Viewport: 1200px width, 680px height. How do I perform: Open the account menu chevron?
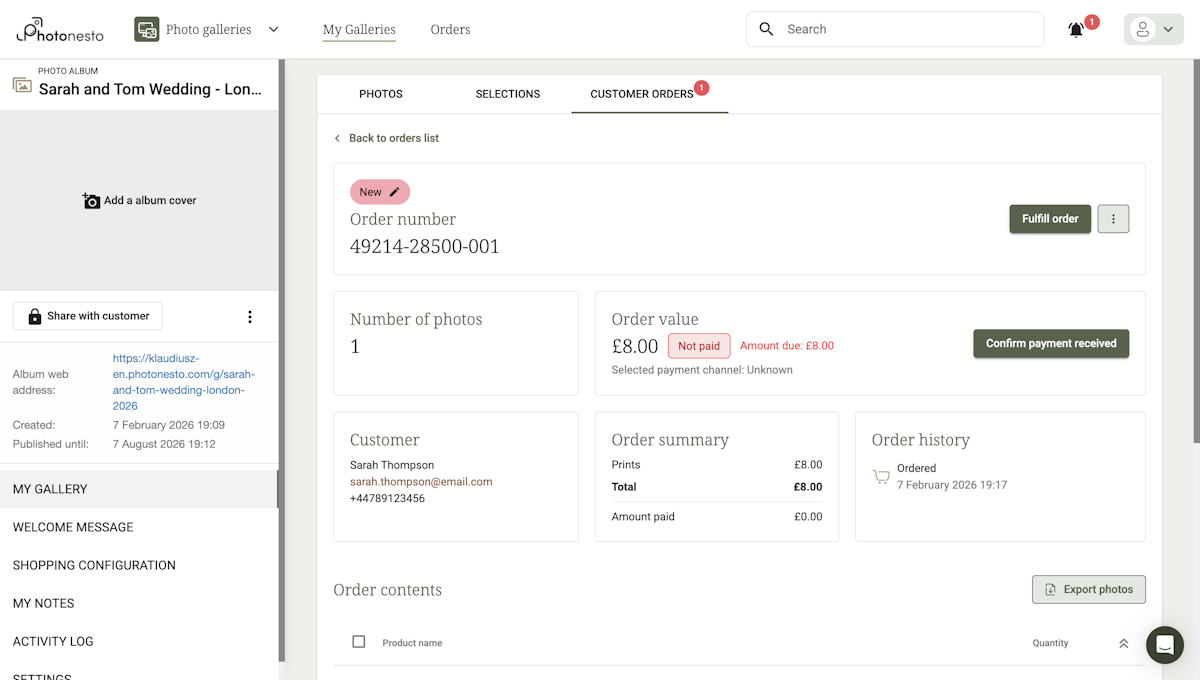[x=1166, y=29]
